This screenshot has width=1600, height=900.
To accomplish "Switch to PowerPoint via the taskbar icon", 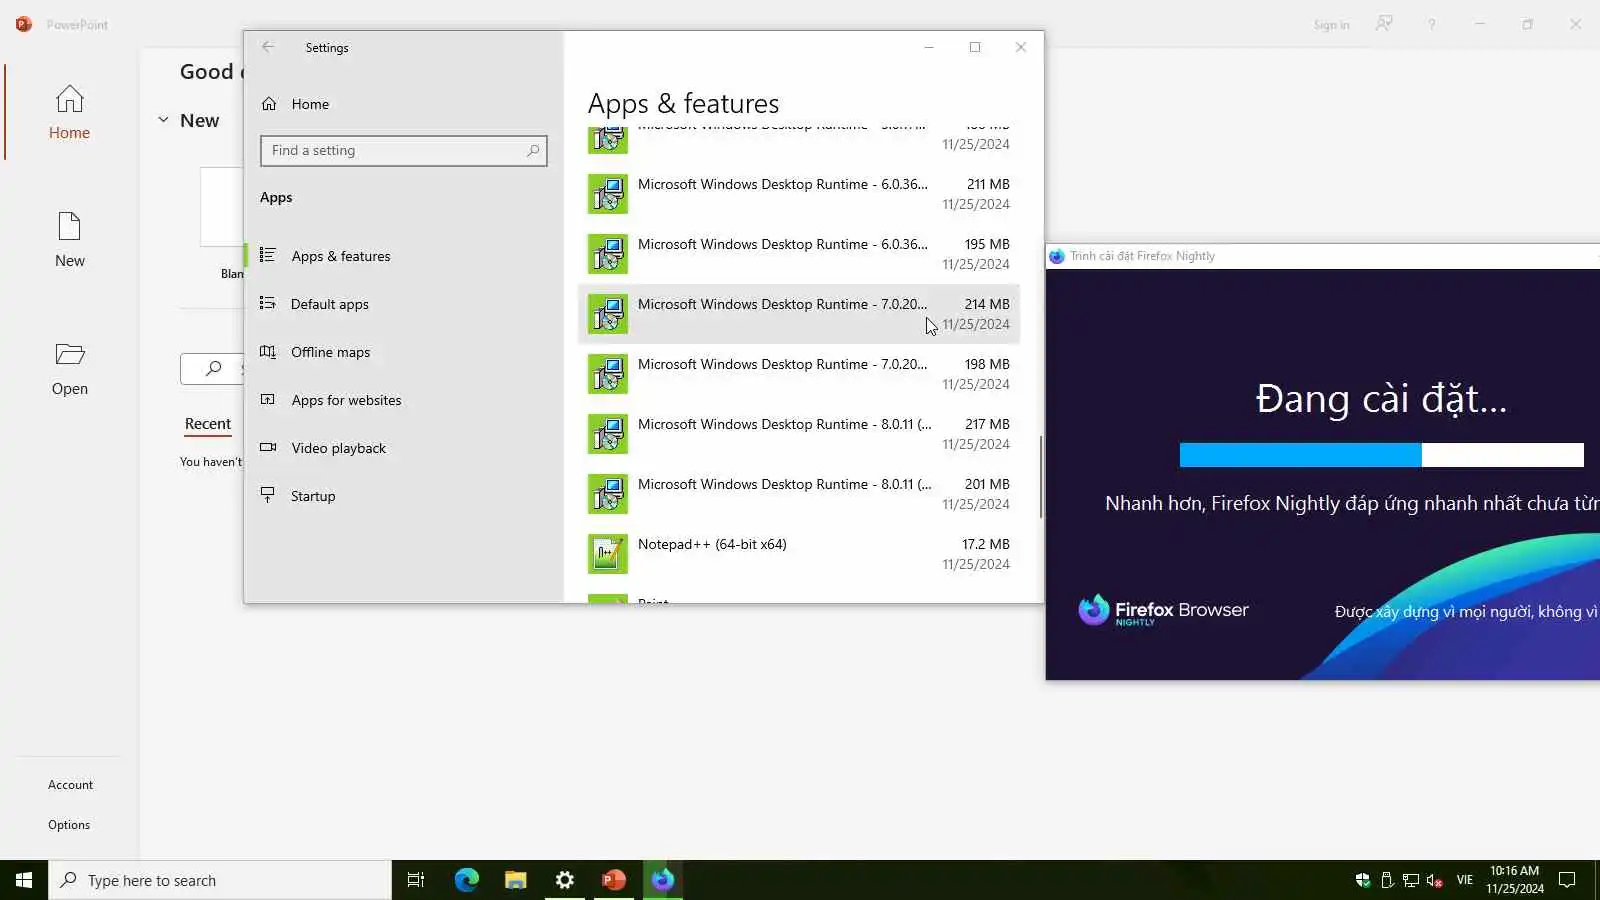I will [614, 880].
